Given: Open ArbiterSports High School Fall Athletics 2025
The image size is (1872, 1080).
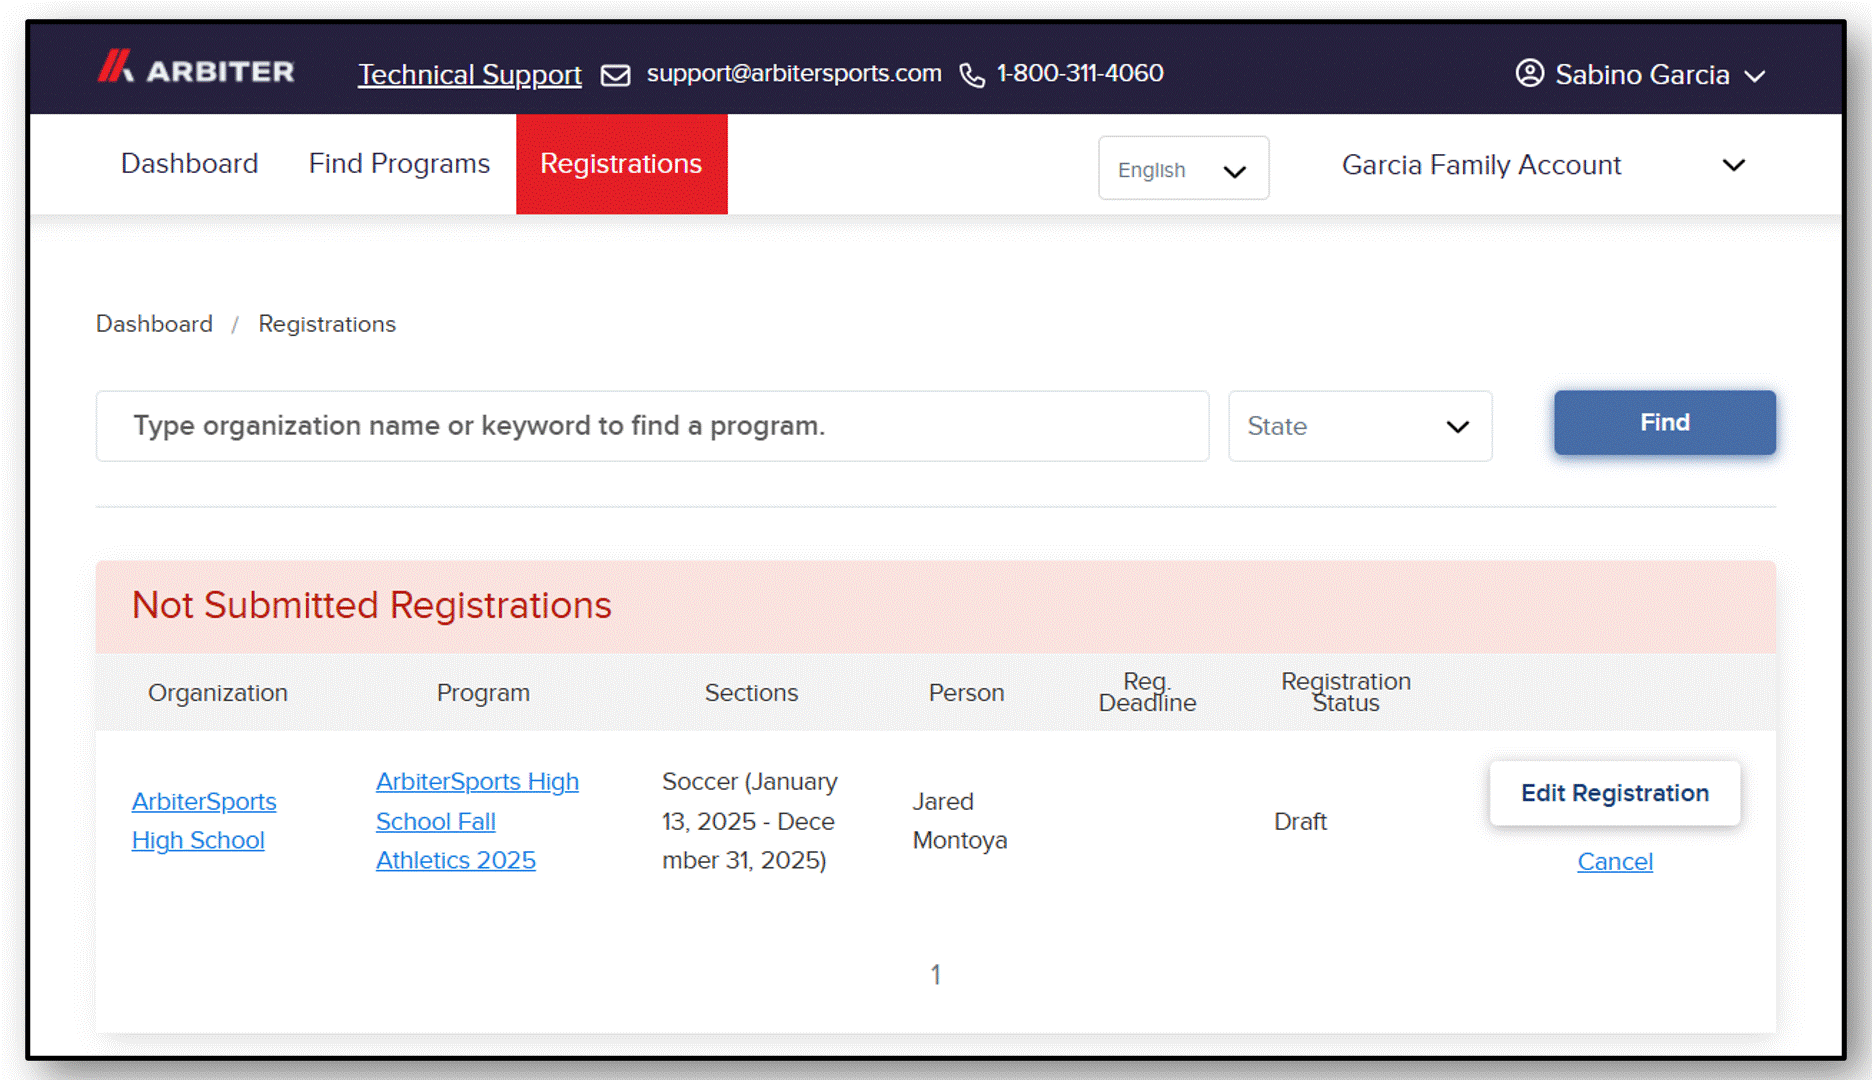Looking at the screenshot, I should point(477,821).
